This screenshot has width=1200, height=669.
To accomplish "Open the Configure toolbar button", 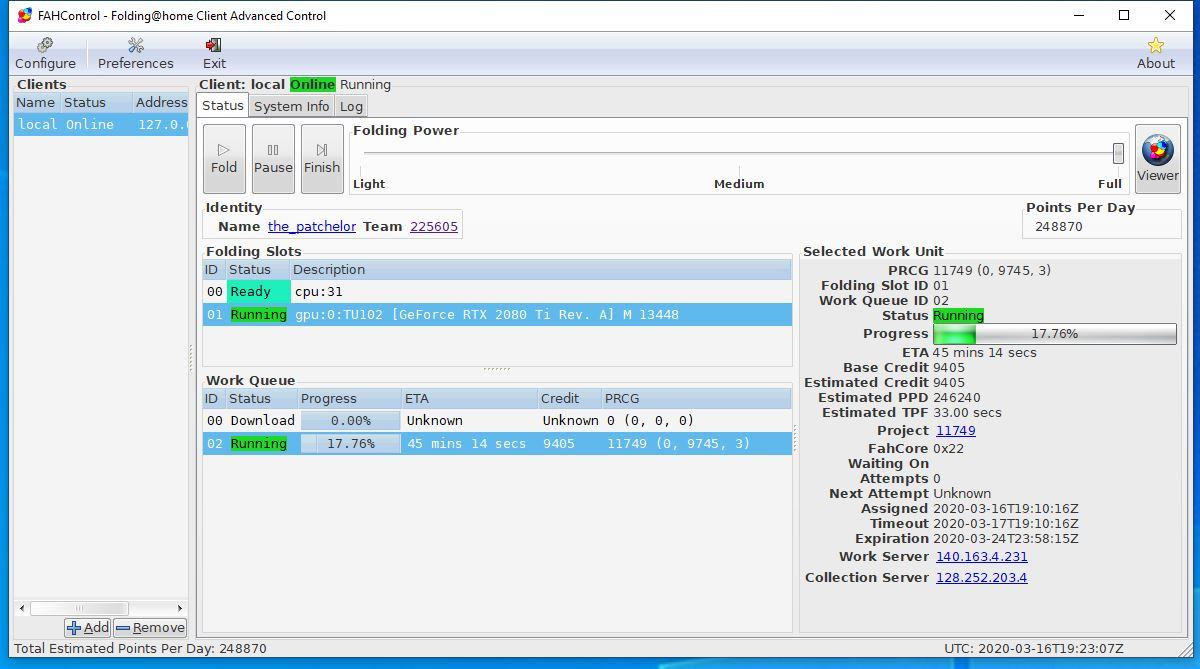I will pyautogui.click(x=45, y=54).
